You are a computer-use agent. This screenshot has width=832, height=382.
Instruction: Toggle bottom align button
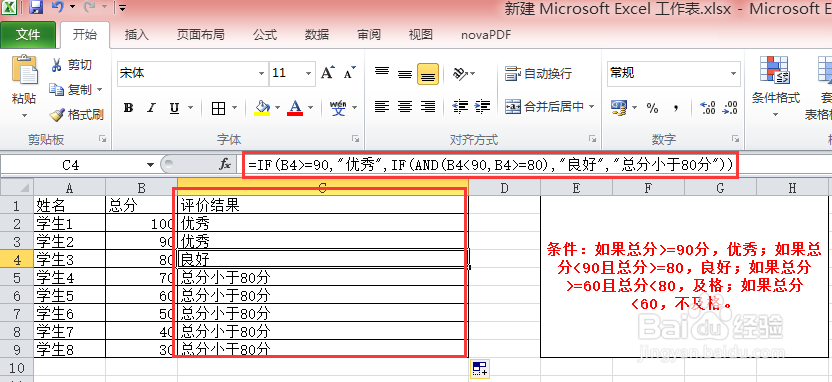[x=428, y=73]
